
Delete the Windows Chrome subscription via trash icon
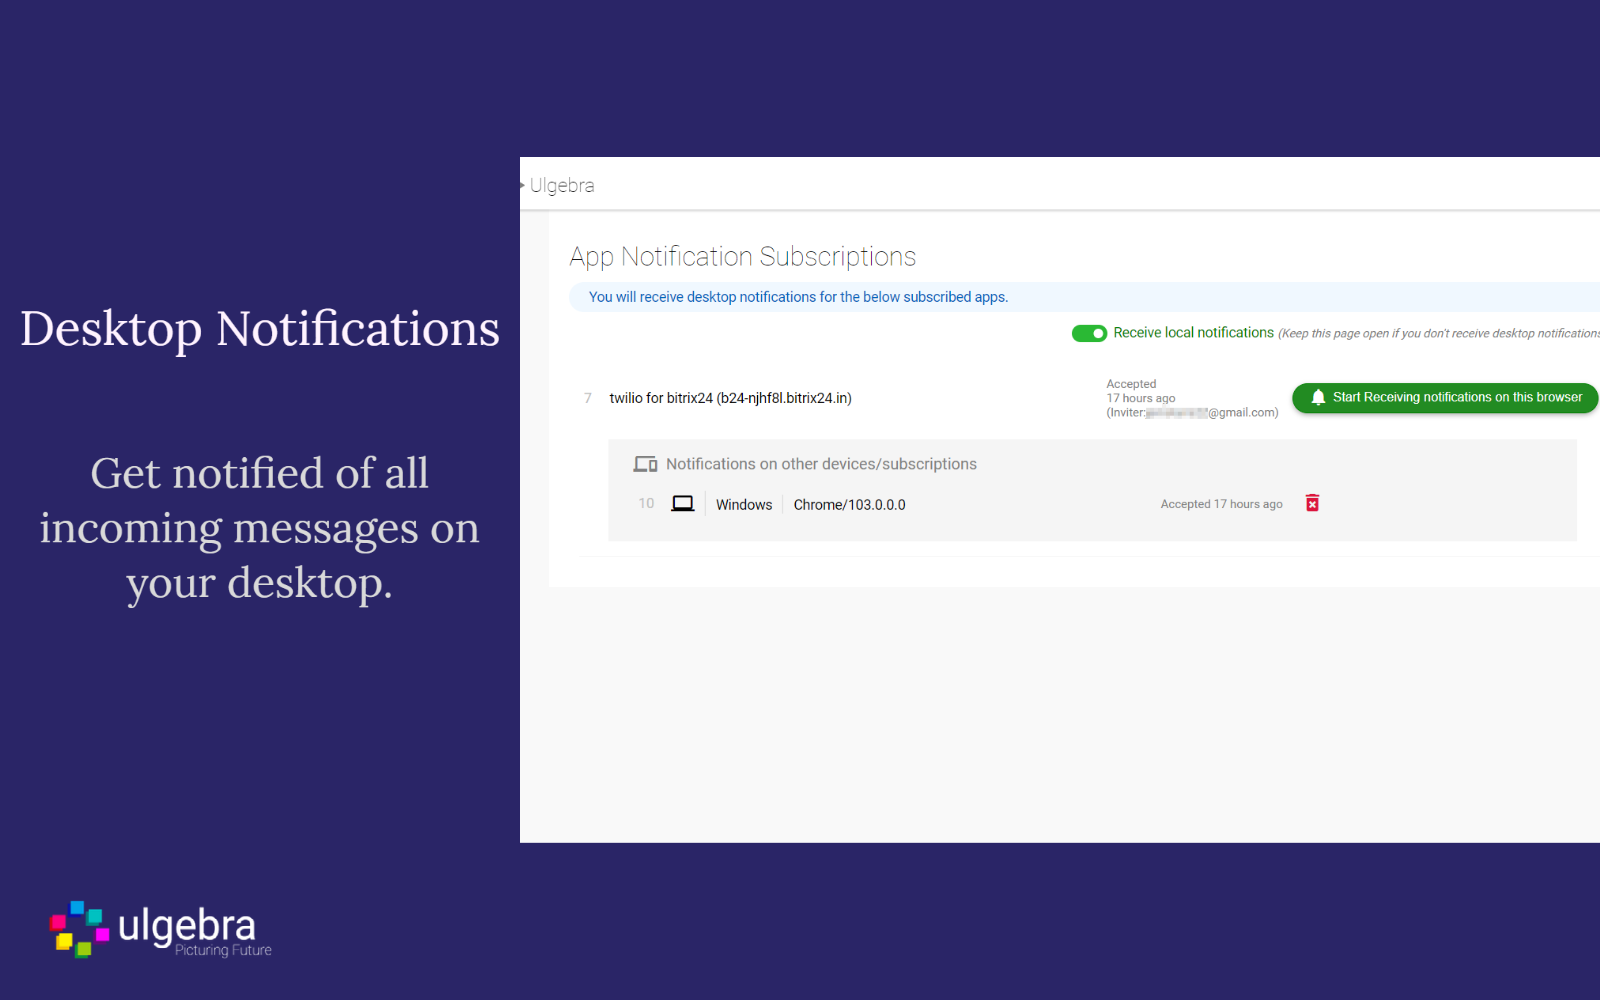pyautogui.click(x=1312, y=503)
